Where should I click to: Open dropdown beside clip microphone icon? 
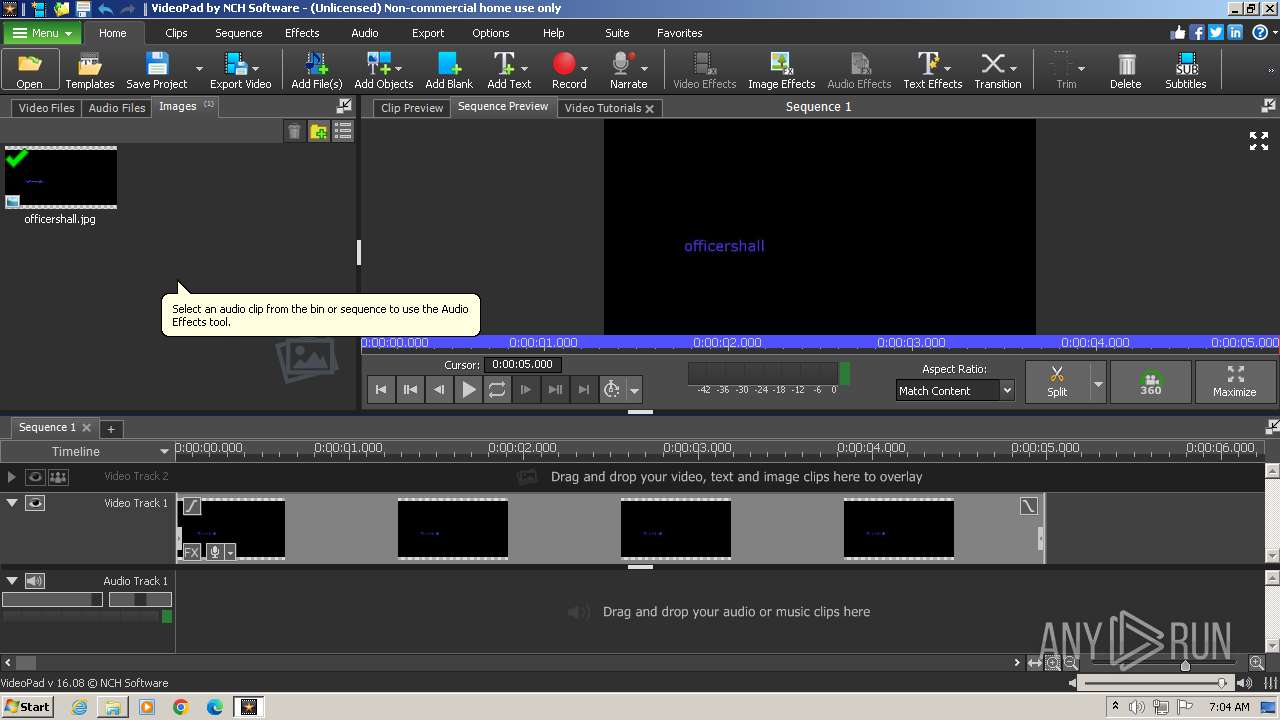click(x=230, y=553)
